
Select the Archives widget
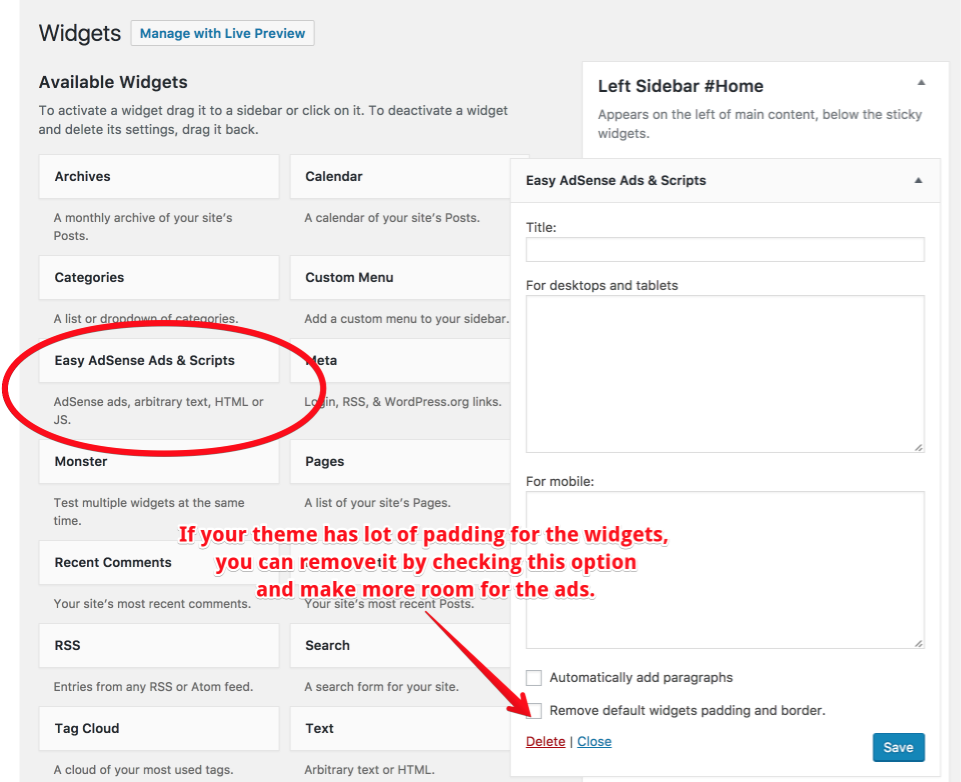click(x=158, y=176)
